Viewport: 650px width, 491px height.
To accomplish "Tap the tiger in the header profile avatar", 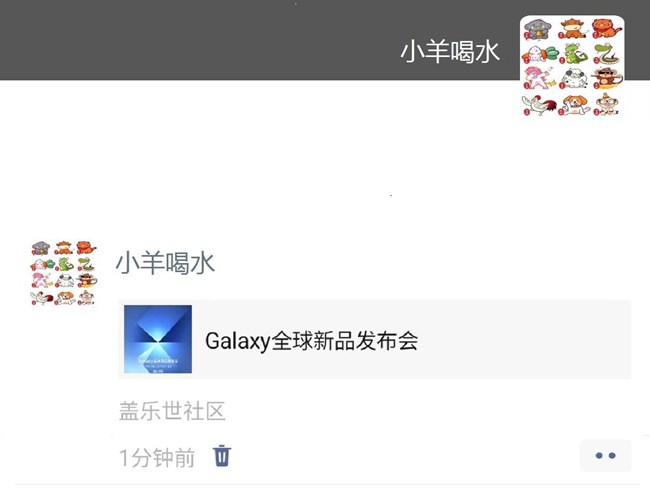I will tap(606, 29).
